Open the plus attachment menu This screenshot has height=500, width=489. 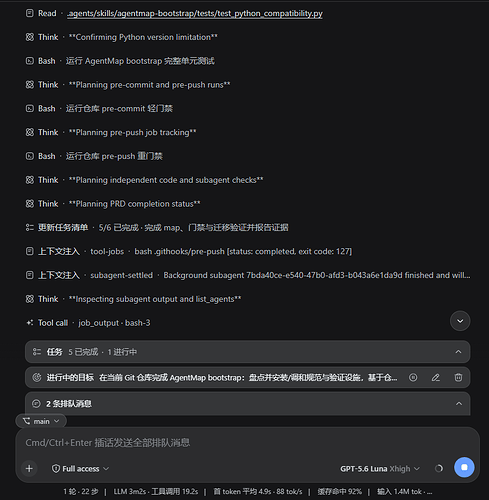29,468
